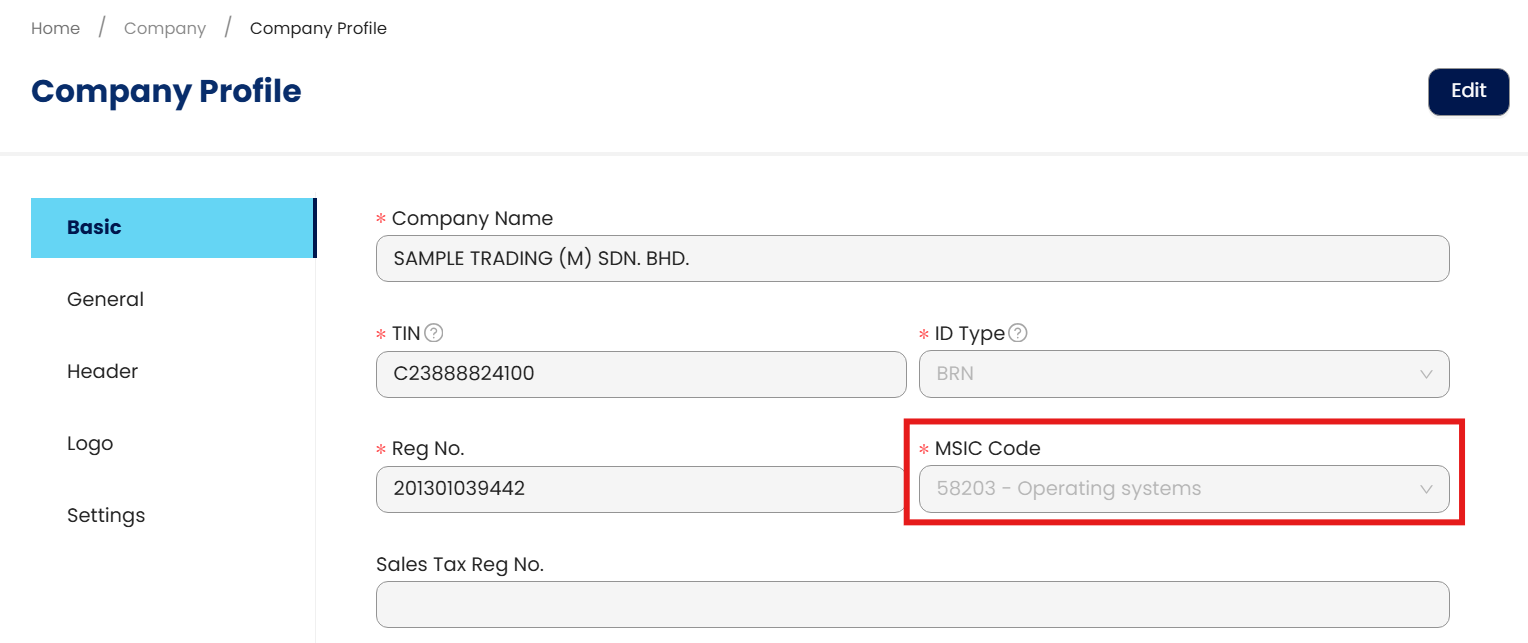Screen dimensions: 1528x643
Task: Click the Sales Tax Reg No. field
Action: coord(912,604)
